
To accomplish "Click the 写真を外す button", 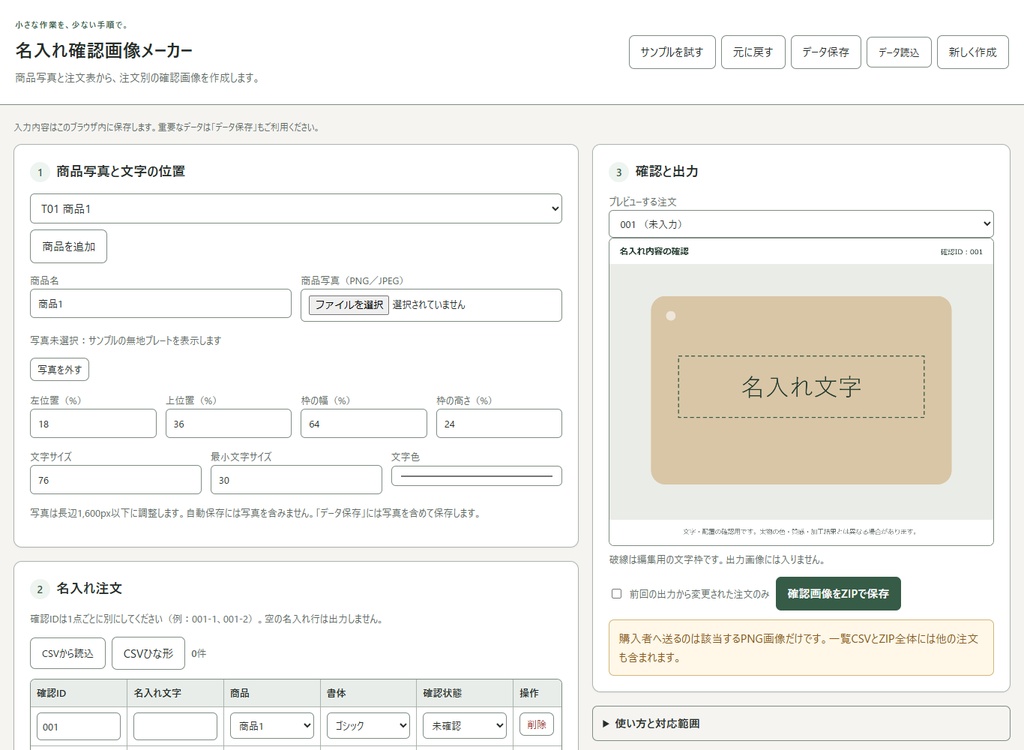I will click(x=59, y=369).
